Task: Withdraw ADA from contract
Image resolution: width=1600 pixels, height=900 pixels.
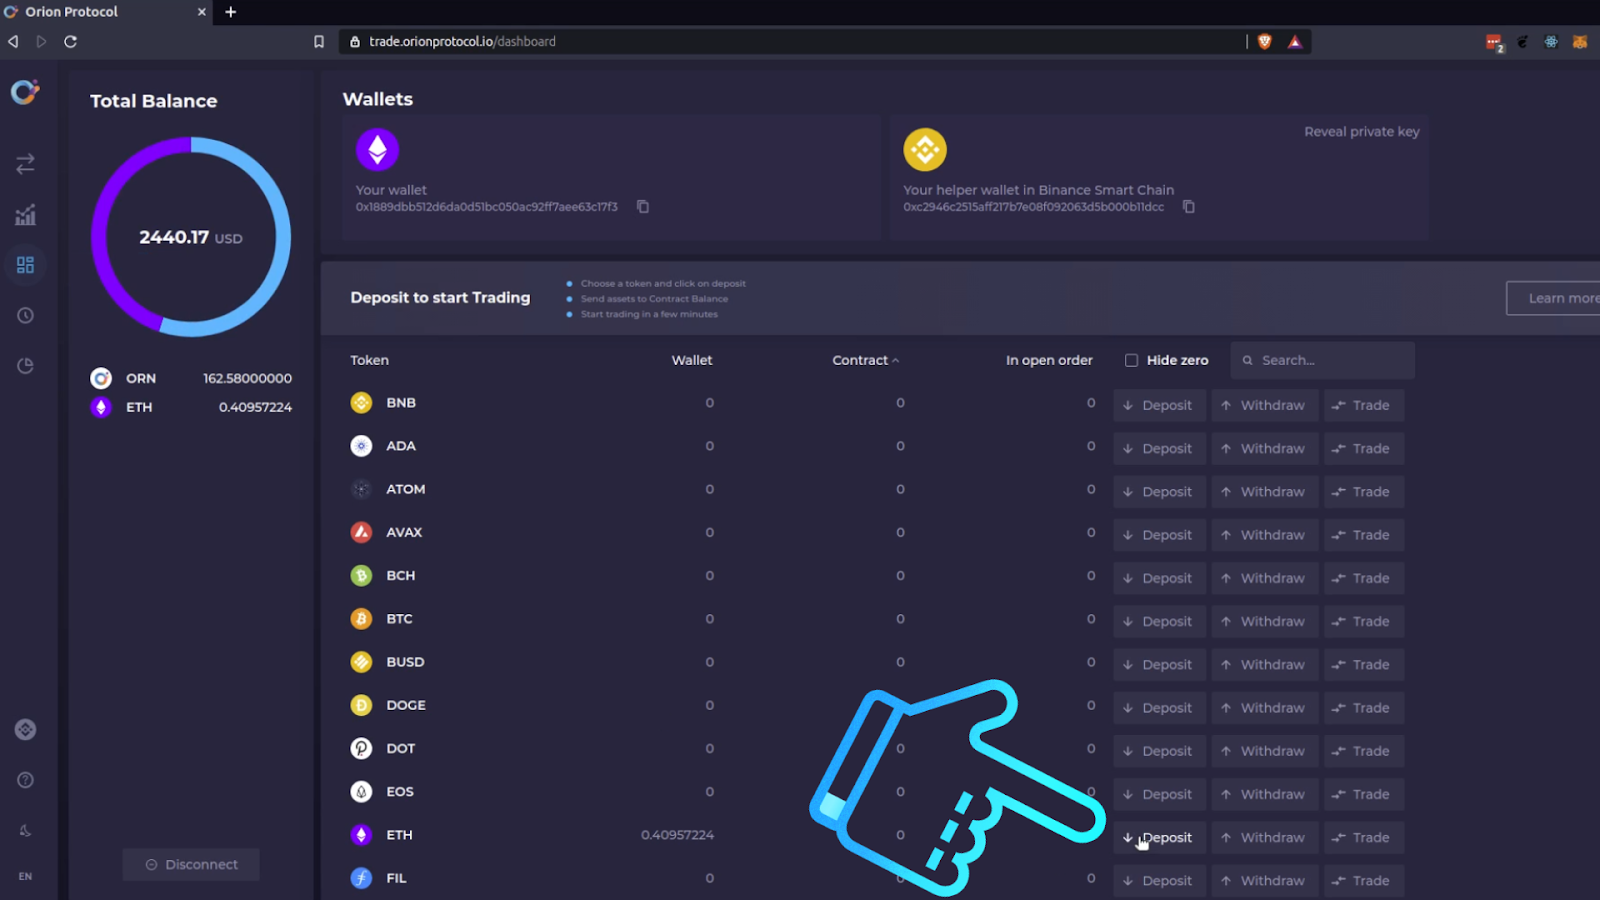Action: click(1264, 448)
